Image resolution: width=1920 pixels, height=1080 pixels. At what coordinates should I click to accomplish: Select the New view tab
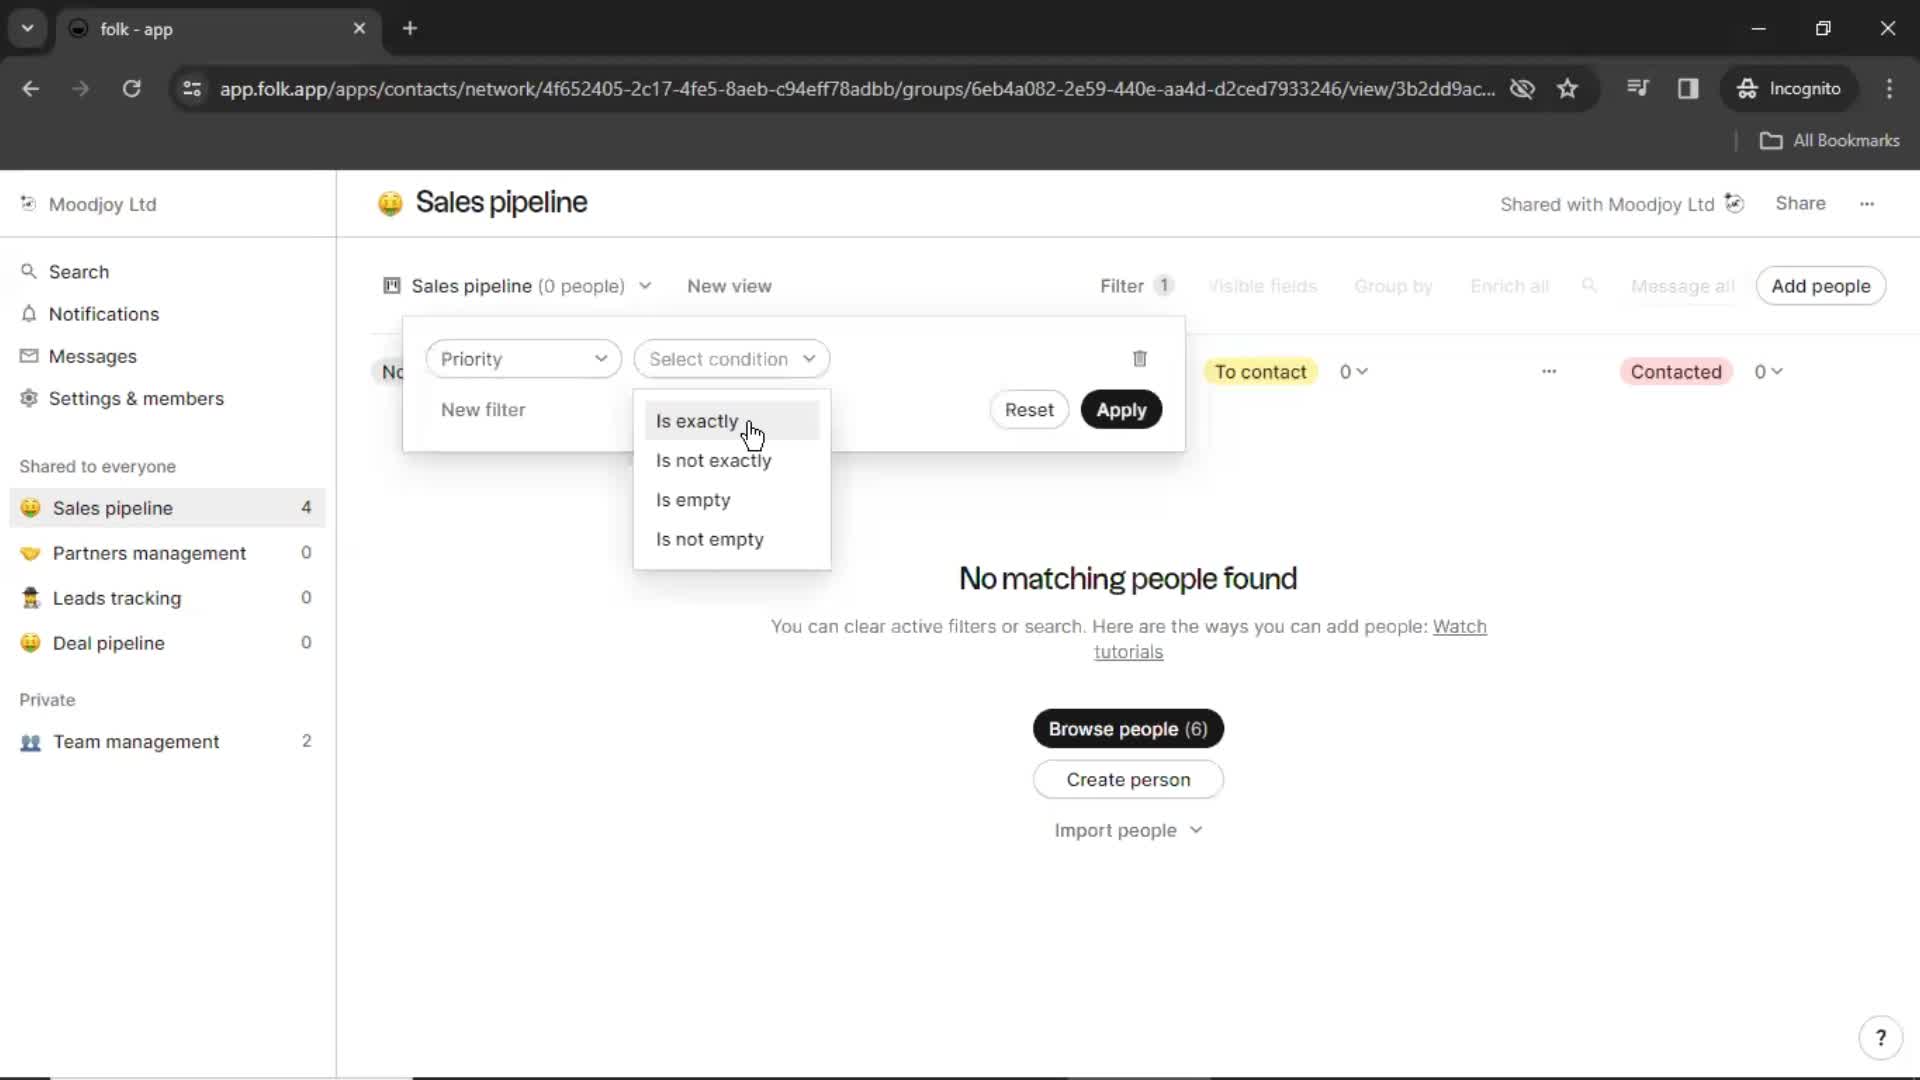point(729,286)
